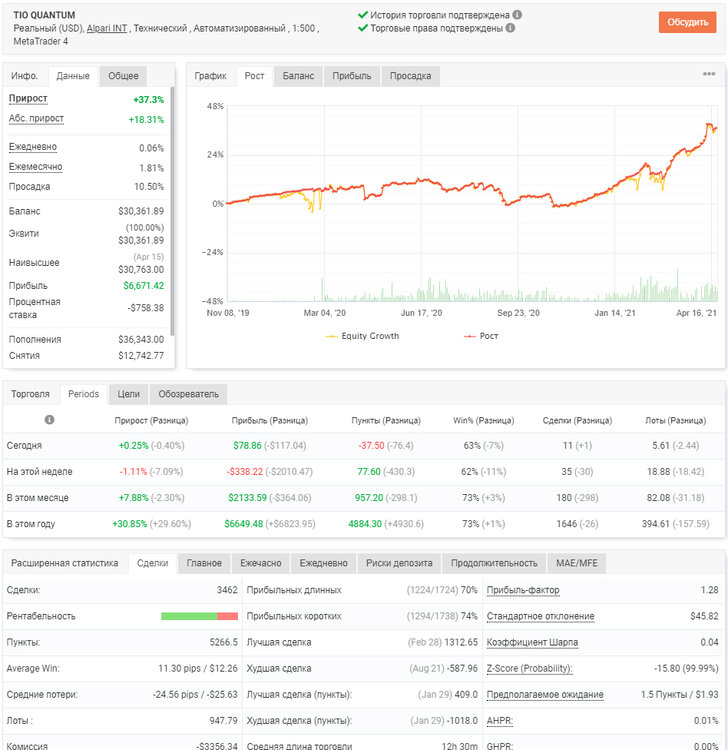This screenshot has width=728, height=750.
Task: Toggle the Equity Growth legend series
Action: (362, 336)
